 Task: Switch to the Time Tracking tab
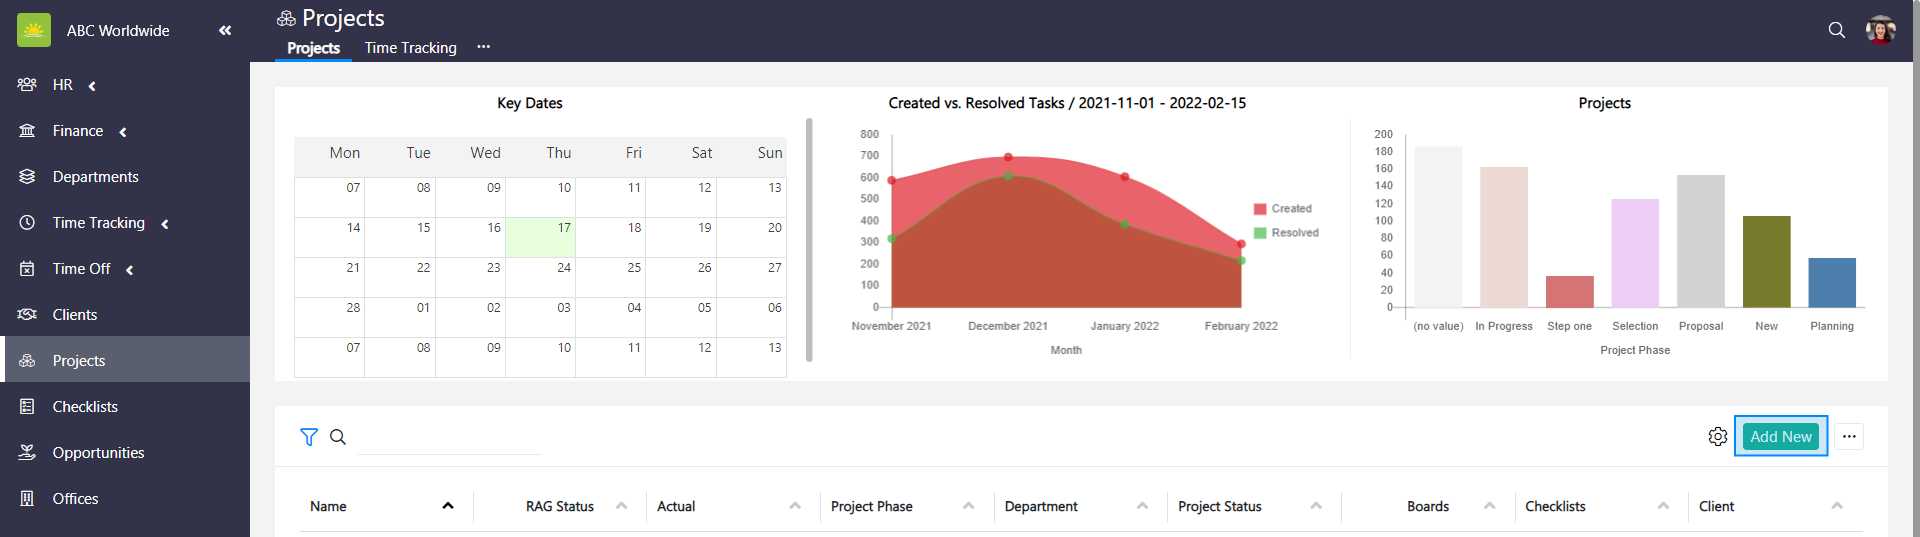coord(410,48)
